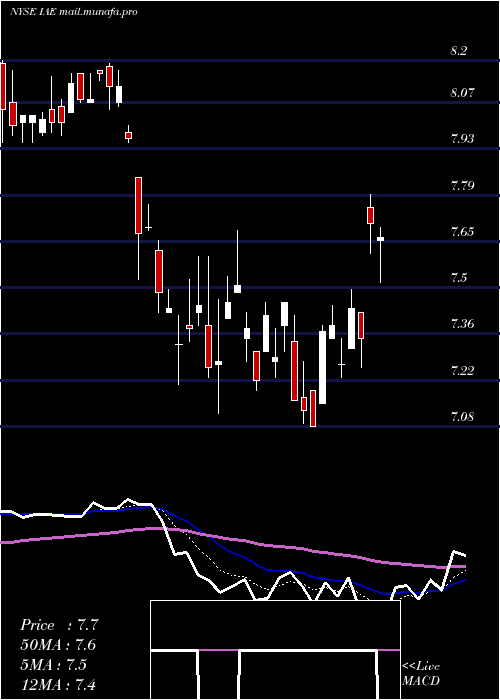Click the 7.36 price axis label
The height and width of the screenshot is (700, 500).
(462, 324)
